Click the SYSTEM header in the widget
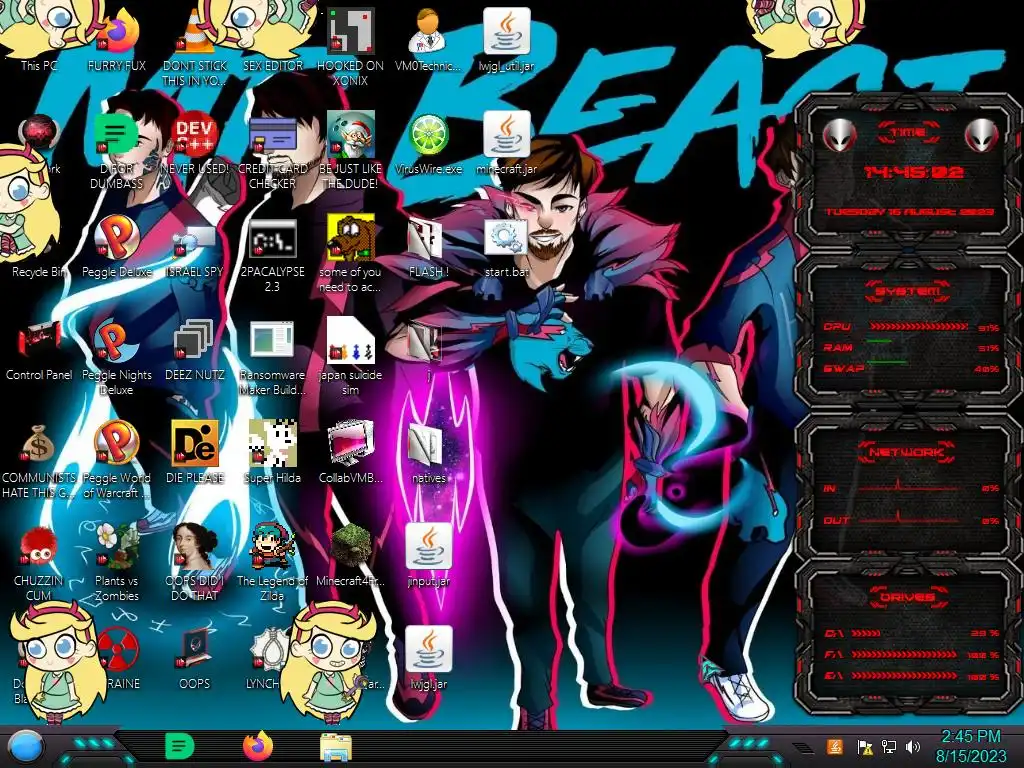The height and width of the screenshot is (768, 1024). pyautogui.click(x=908, y=291)
